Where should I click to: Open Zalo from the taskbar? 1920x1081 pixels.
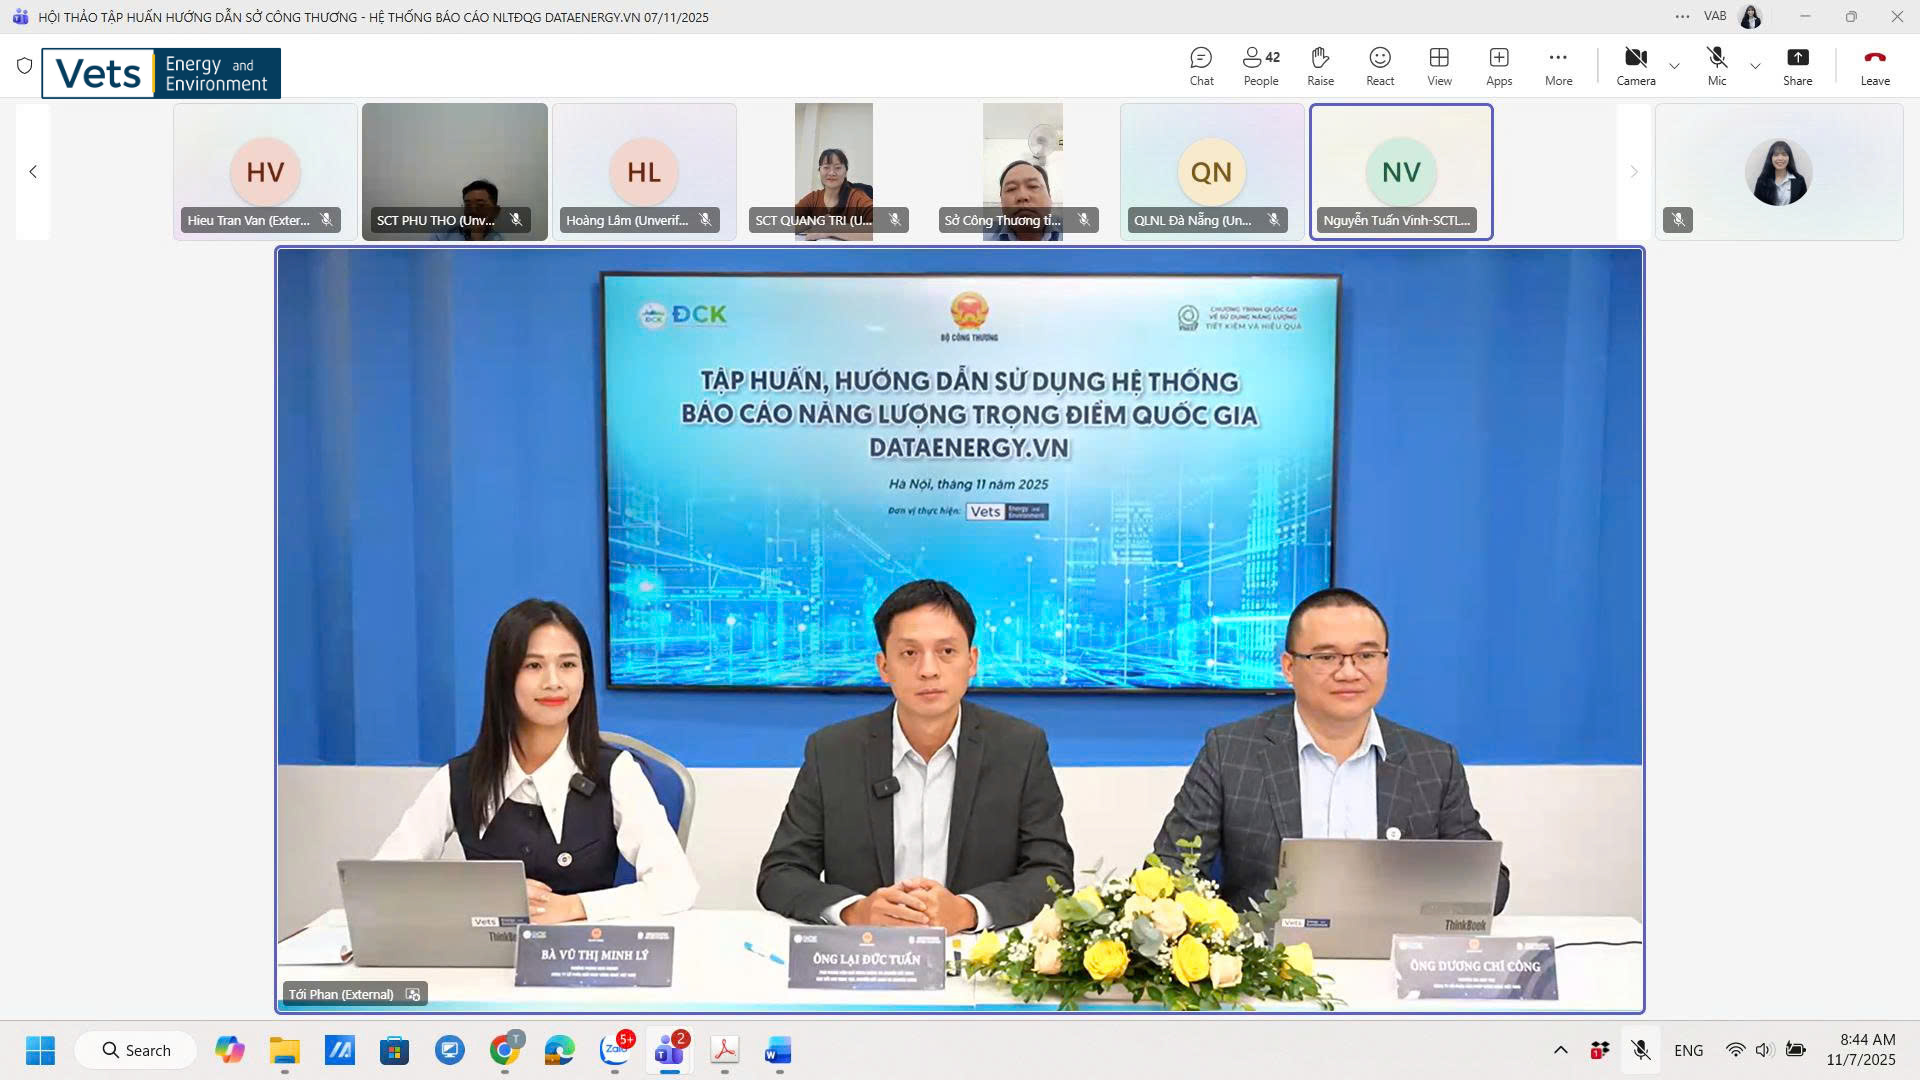click(614, 1050)
